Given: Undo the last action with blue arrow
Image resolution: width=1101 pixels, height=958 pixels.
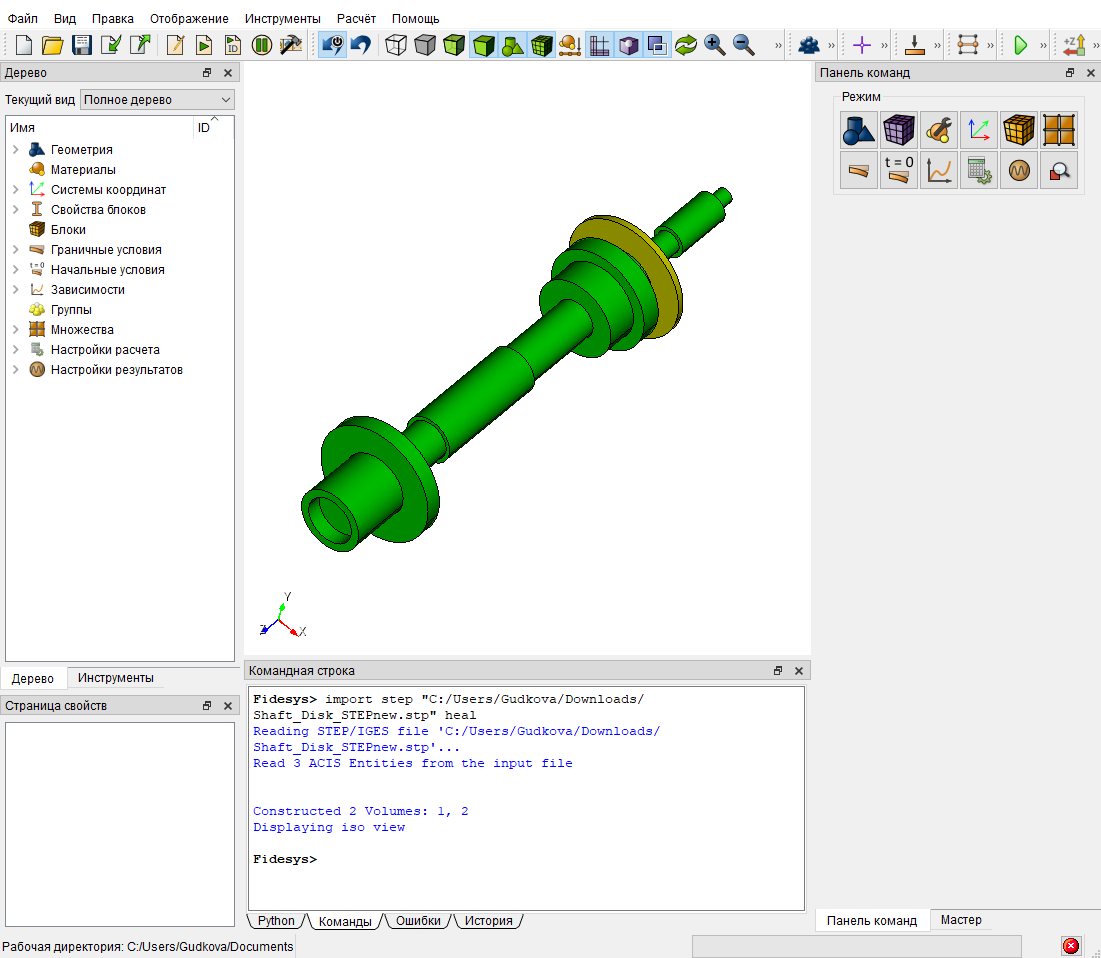Looking at the screenshot, I should (361, 46).
